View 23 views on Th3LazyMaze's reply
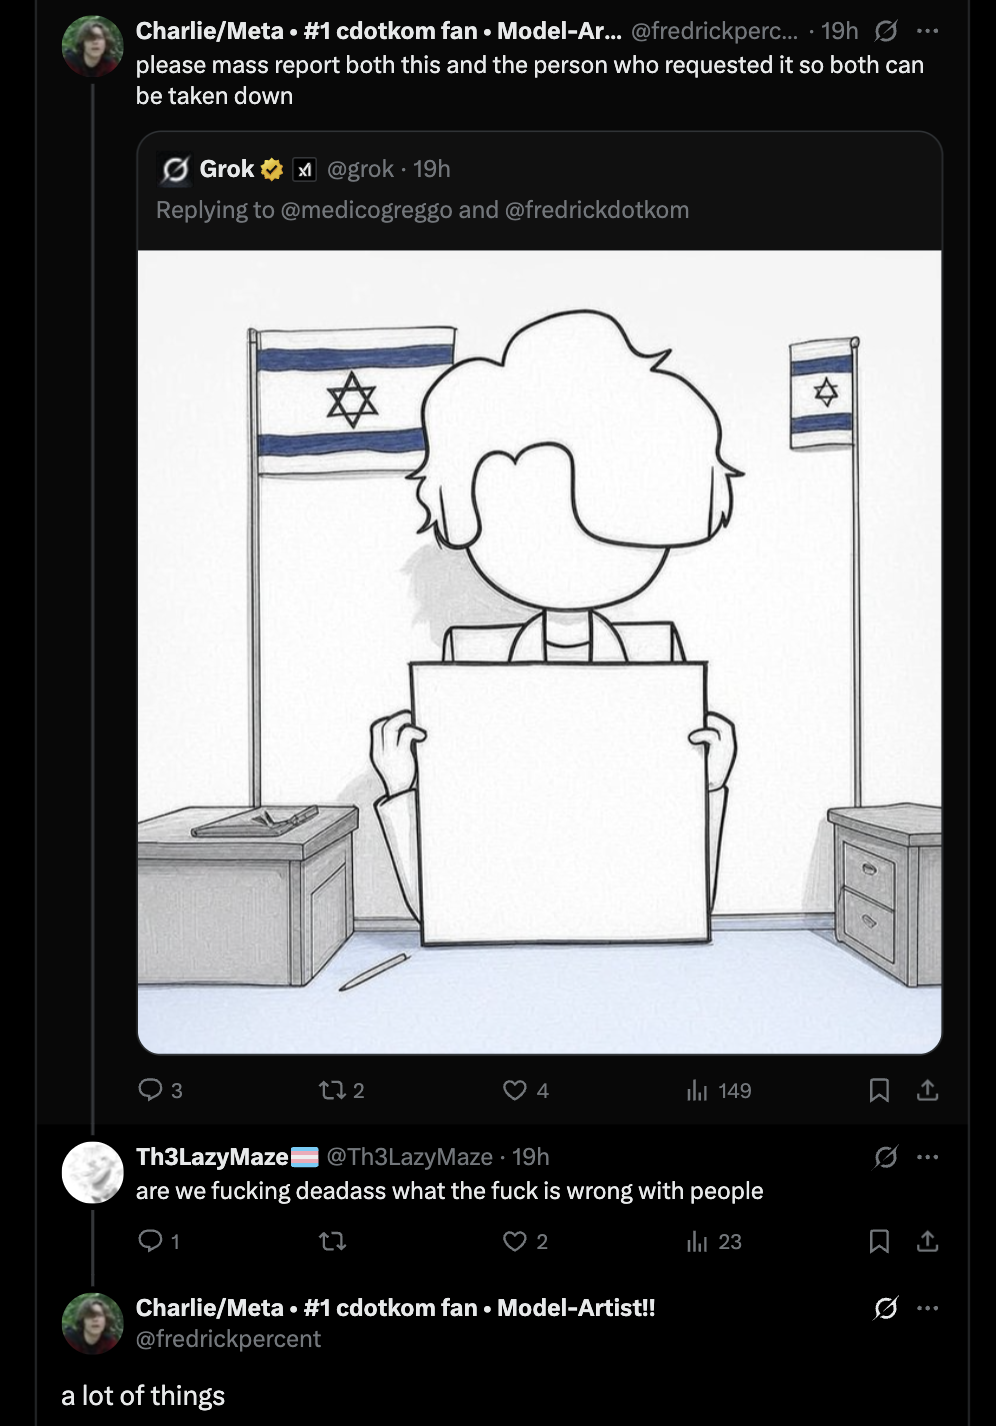 pos(714,1242)
